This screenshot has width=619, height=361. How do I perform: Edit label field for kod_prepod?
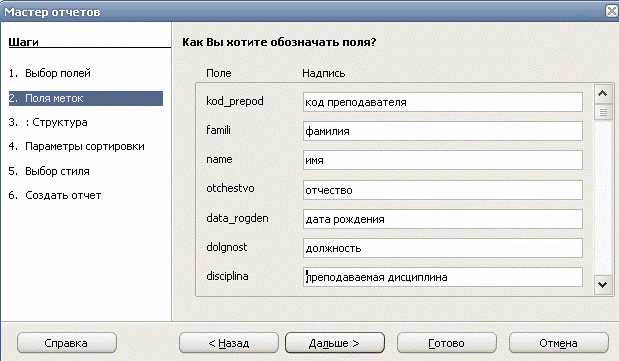(443, 102)
